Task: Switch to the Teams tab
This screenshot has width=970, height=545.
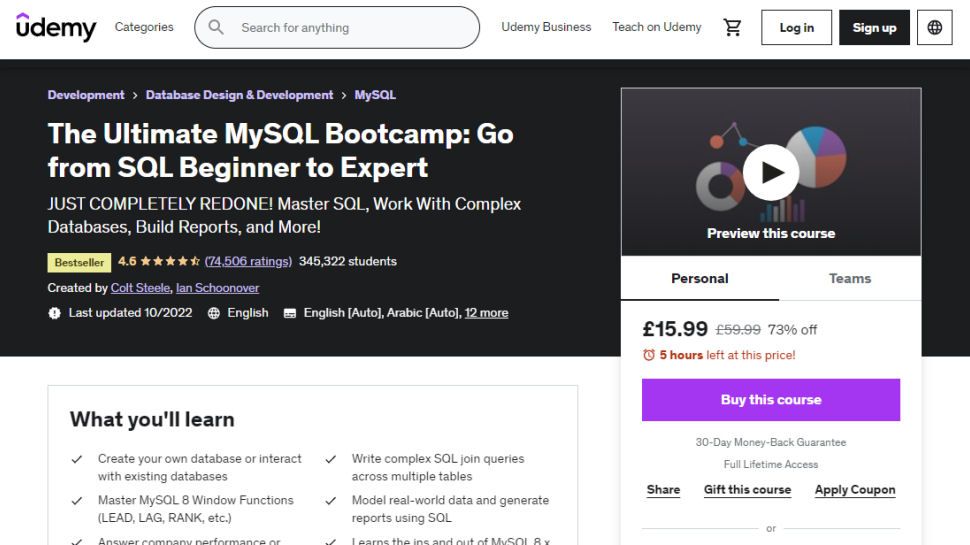Action: coord(850,279)
